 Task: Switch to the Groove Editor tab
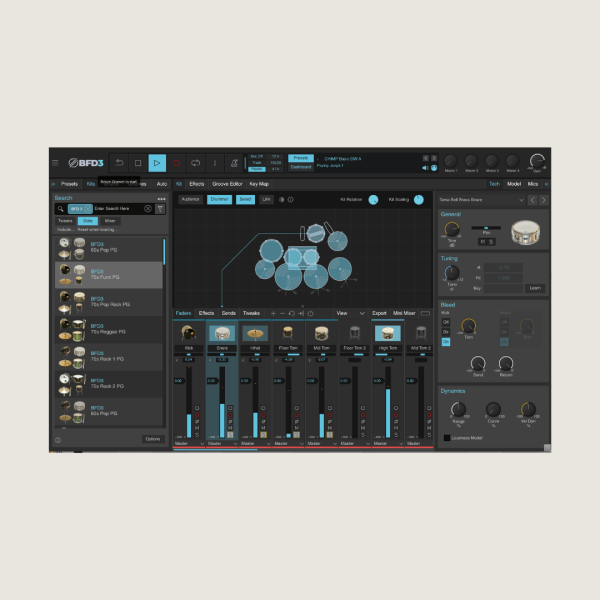tap(227, 184)
